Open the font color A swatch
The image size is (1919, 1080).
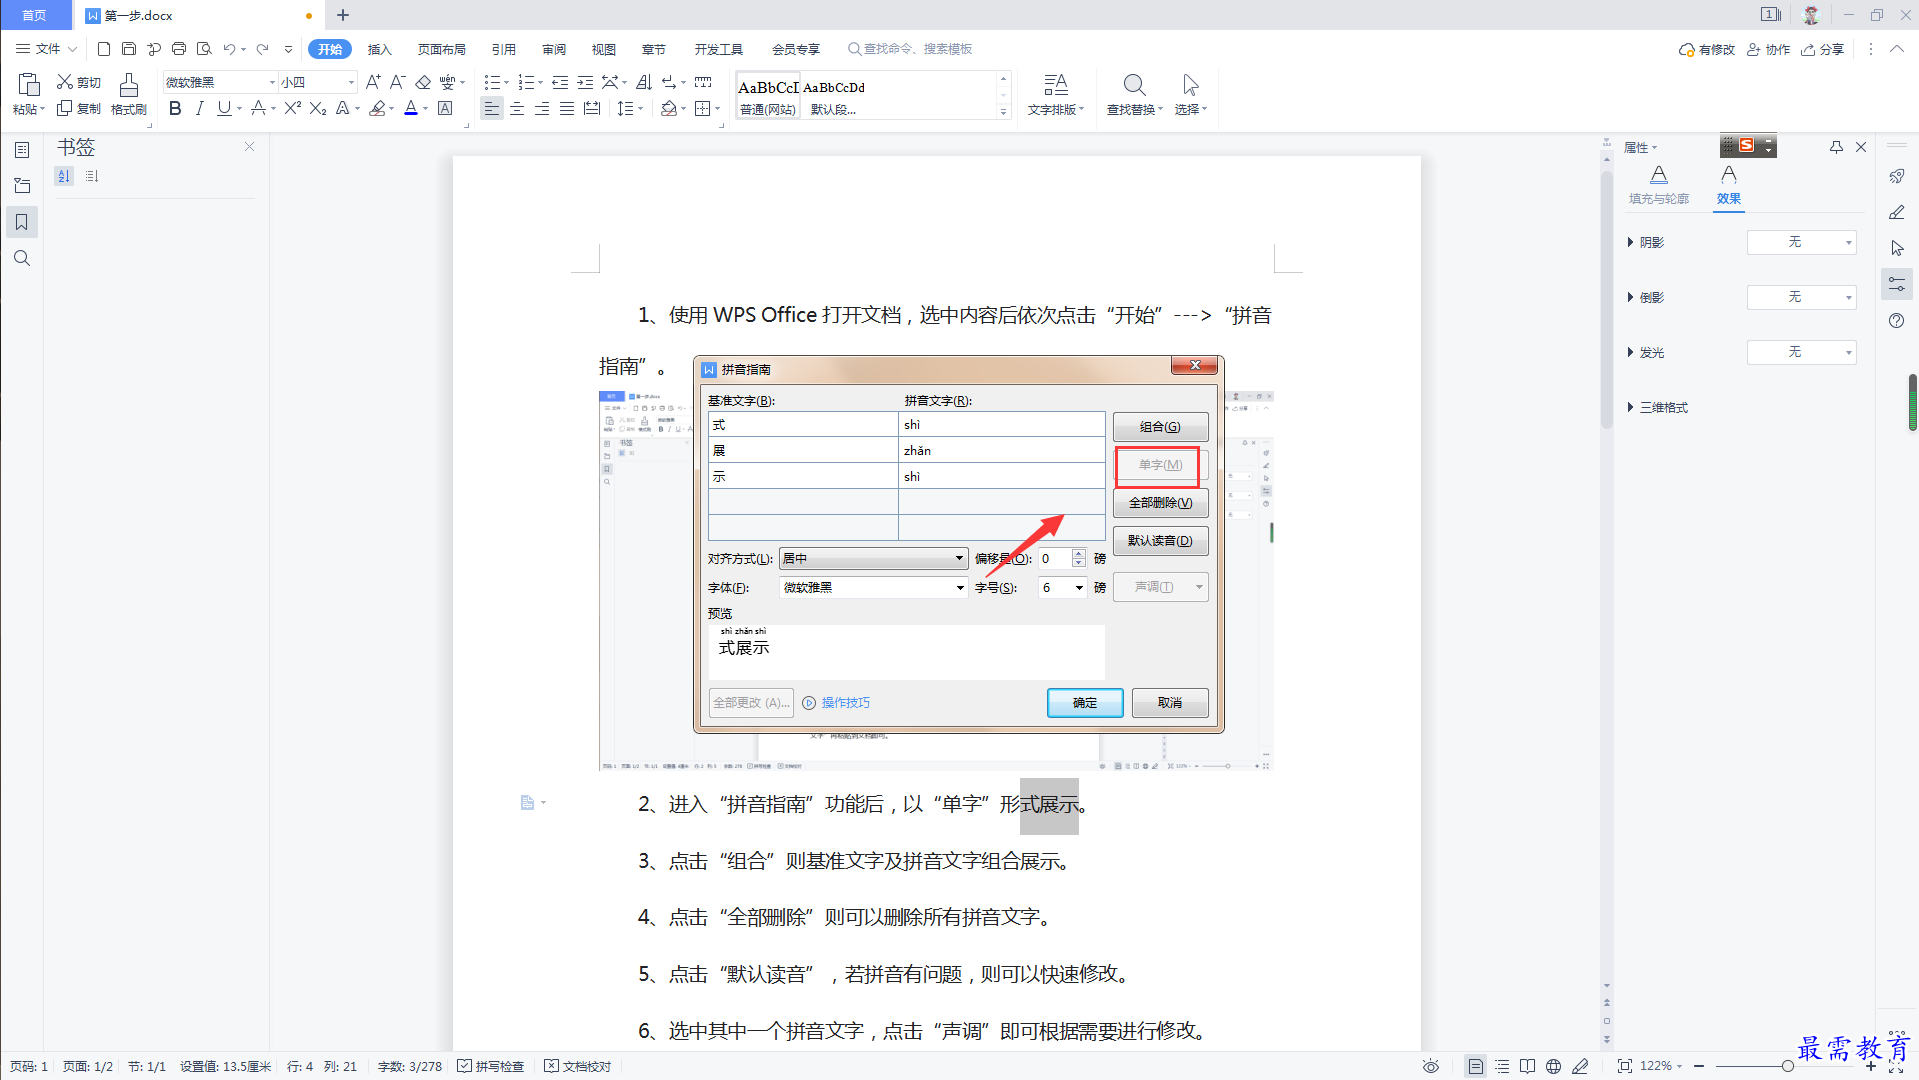(x=410, y=108)
